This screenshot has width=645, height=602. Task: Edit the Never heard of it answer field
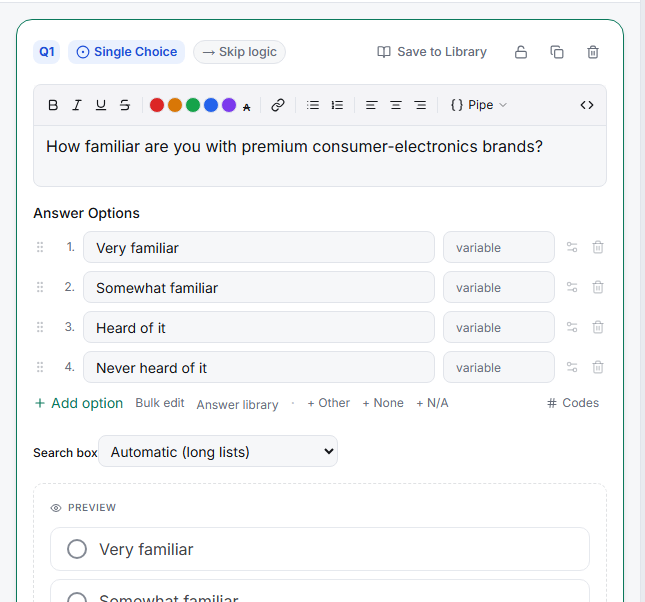click(x=259, y=367)
